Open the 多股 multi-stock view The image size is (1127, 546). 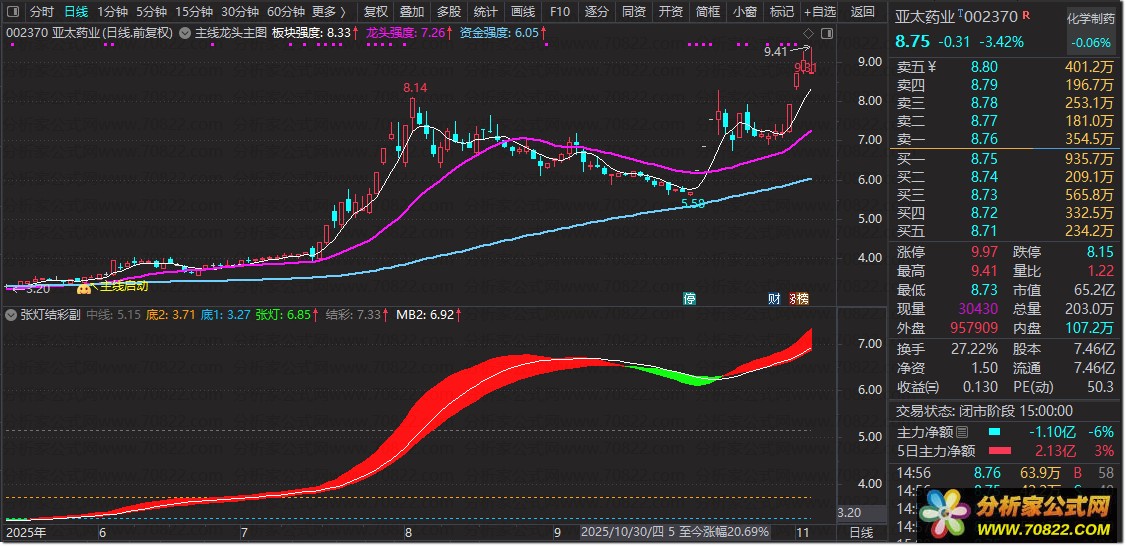tap(448, 11)
